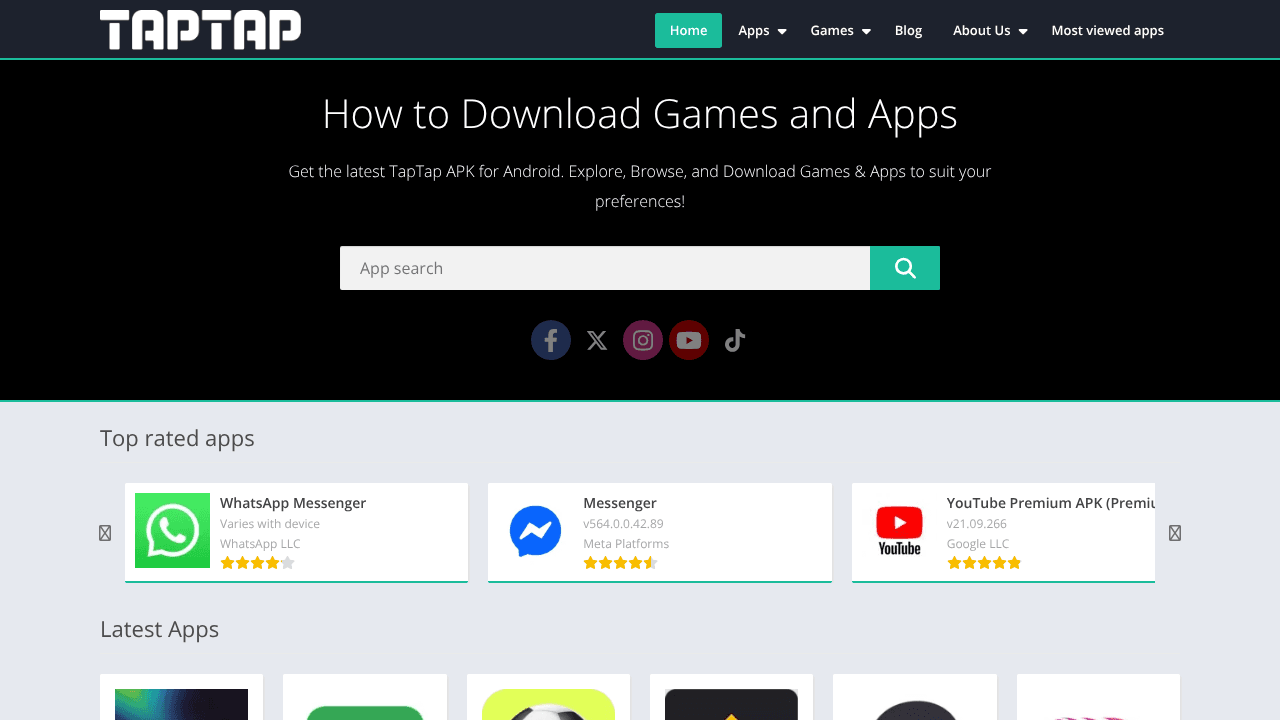The height and width of the screenshot is (720, 1280).
Task: Click the 'Google LLC' developer text
Action: pyautogui.click(x=978, y=544)
